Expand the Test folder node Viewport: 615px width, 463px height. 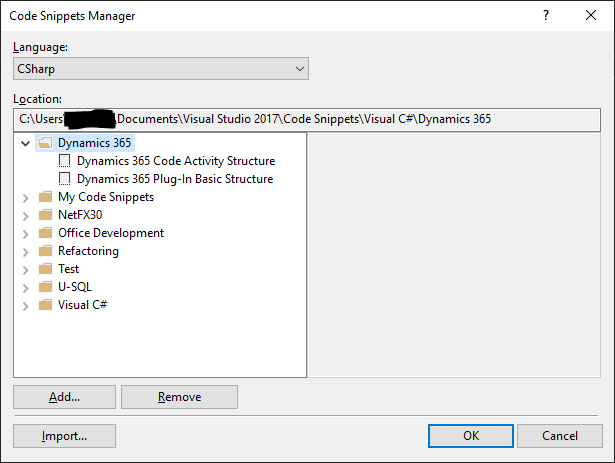coord(26,269)
